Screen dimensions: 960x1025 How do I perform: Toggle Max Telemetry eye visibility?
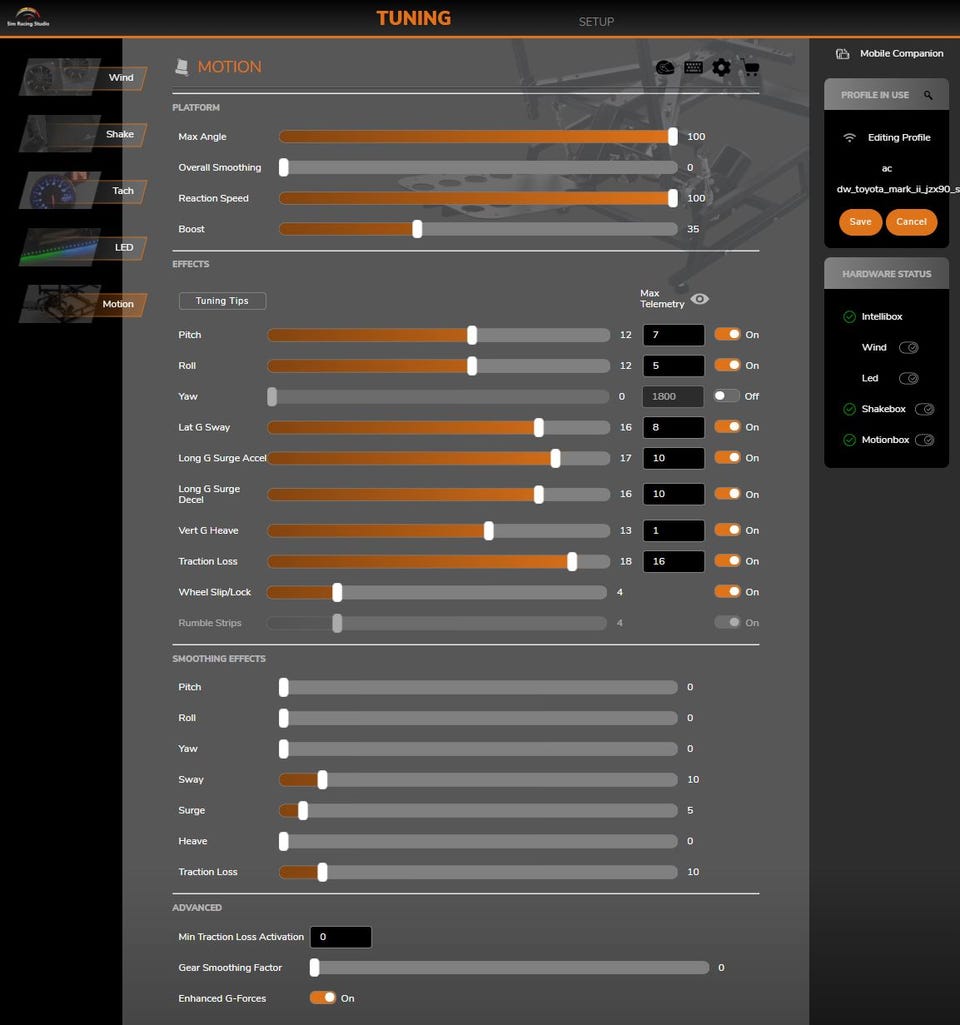pyautogui.click(x=700, y=299)
